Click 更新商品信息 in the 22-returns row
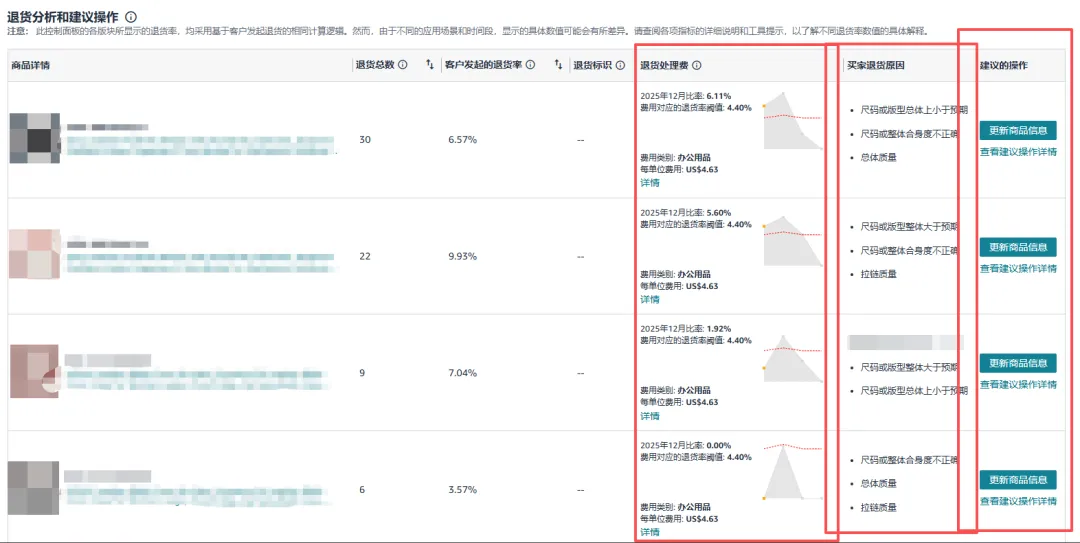 [x=1018, y=247]
